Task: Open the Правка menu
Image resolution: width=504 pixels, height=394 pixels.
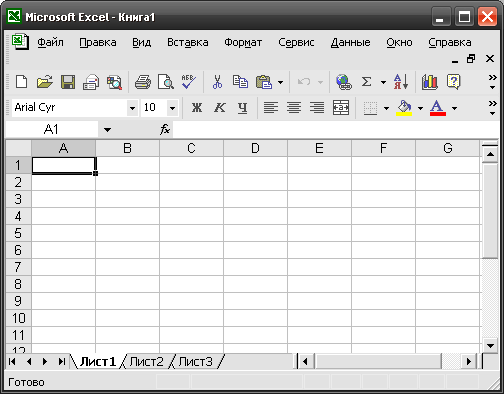Action: pos(98,42)
